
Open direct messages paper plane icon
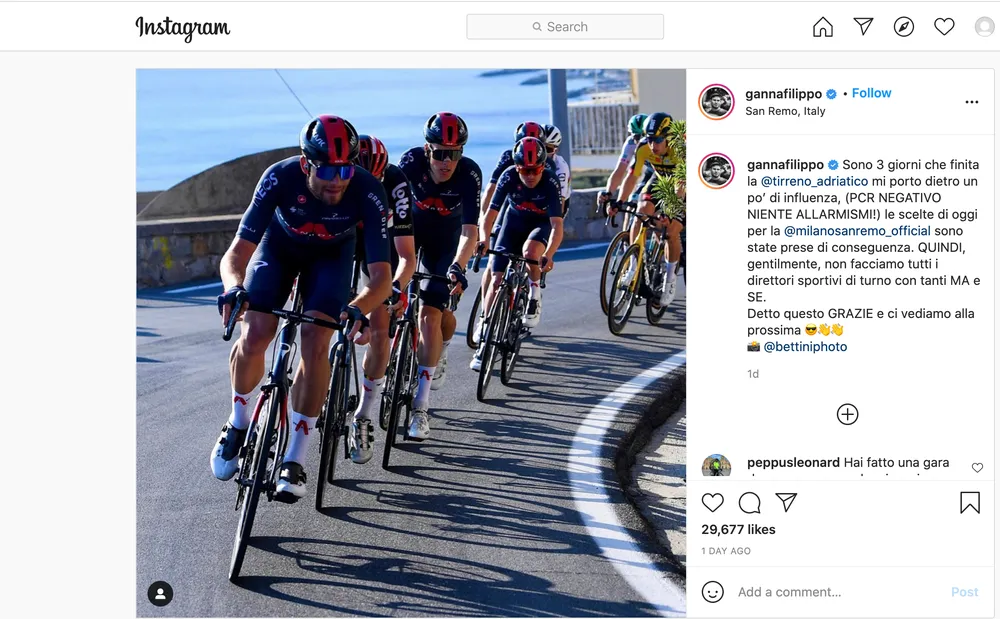click(863, 26)
